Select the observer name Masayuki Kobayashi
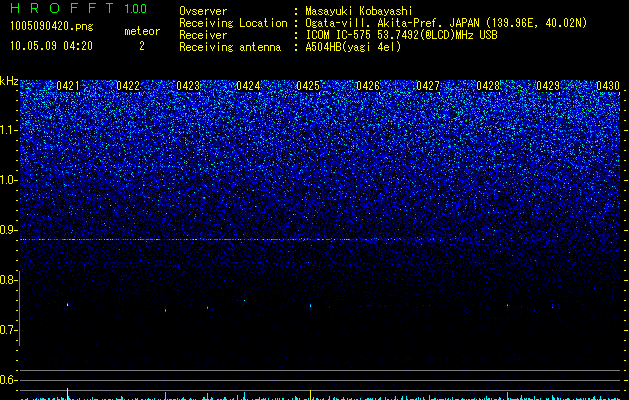This screenshot has width=629, height=400. [x=359, y=11]
